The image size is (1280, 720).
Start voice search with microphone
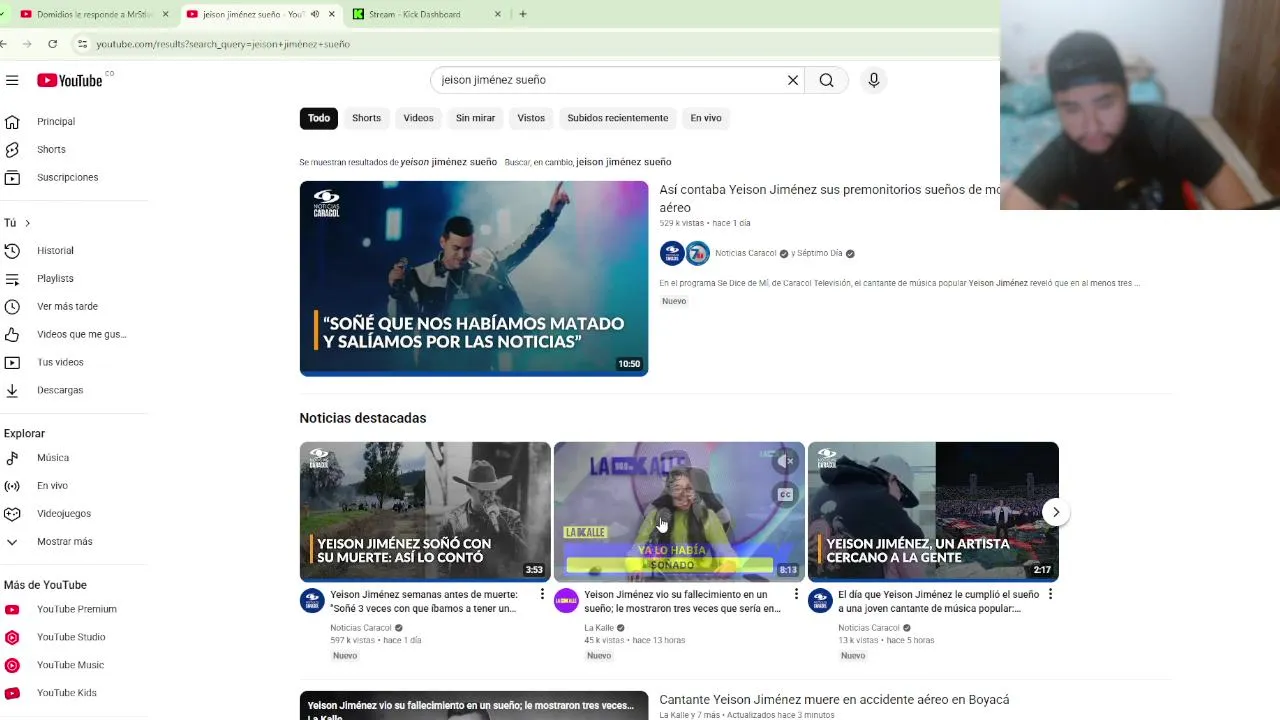[874, 80]
